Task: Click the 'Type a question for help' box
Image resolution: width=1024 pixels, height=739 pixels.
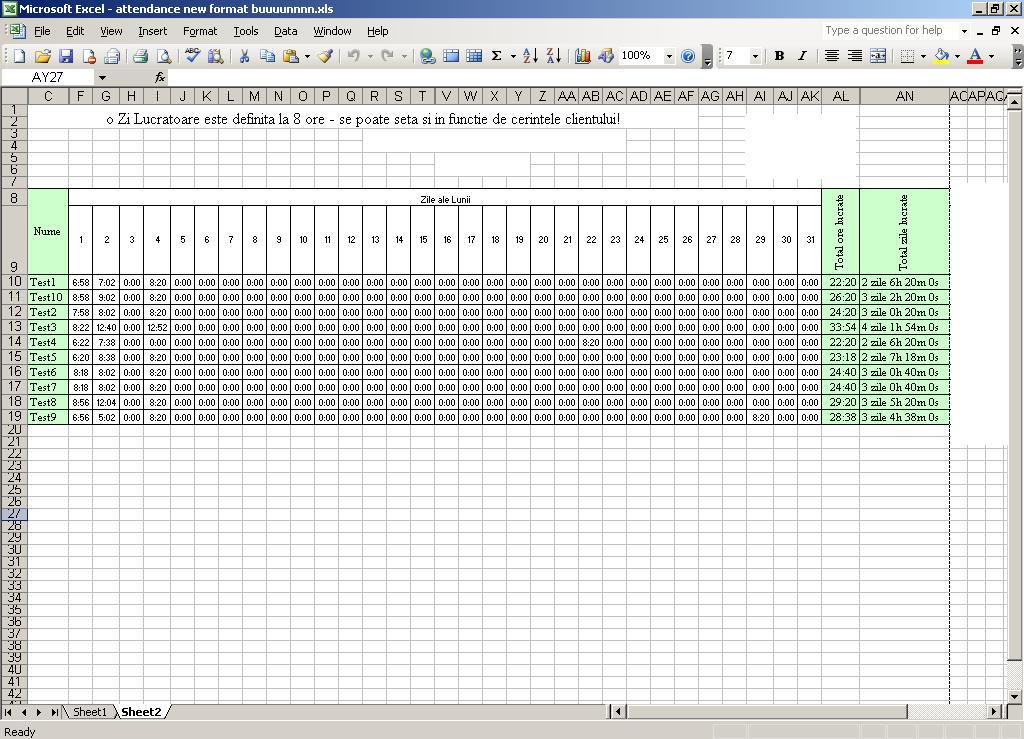Action: (890, 31)
